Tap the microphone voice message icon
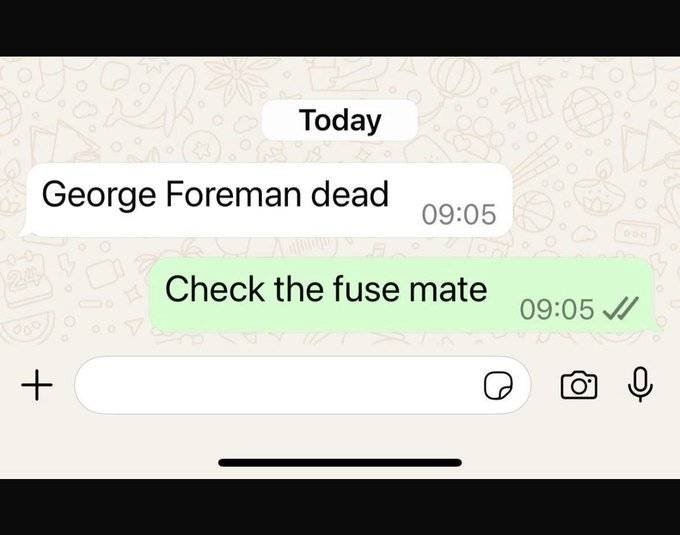Image resolution: width=680 pixels, height=535 pixels. pyautogui.click(x=641, y=385)
